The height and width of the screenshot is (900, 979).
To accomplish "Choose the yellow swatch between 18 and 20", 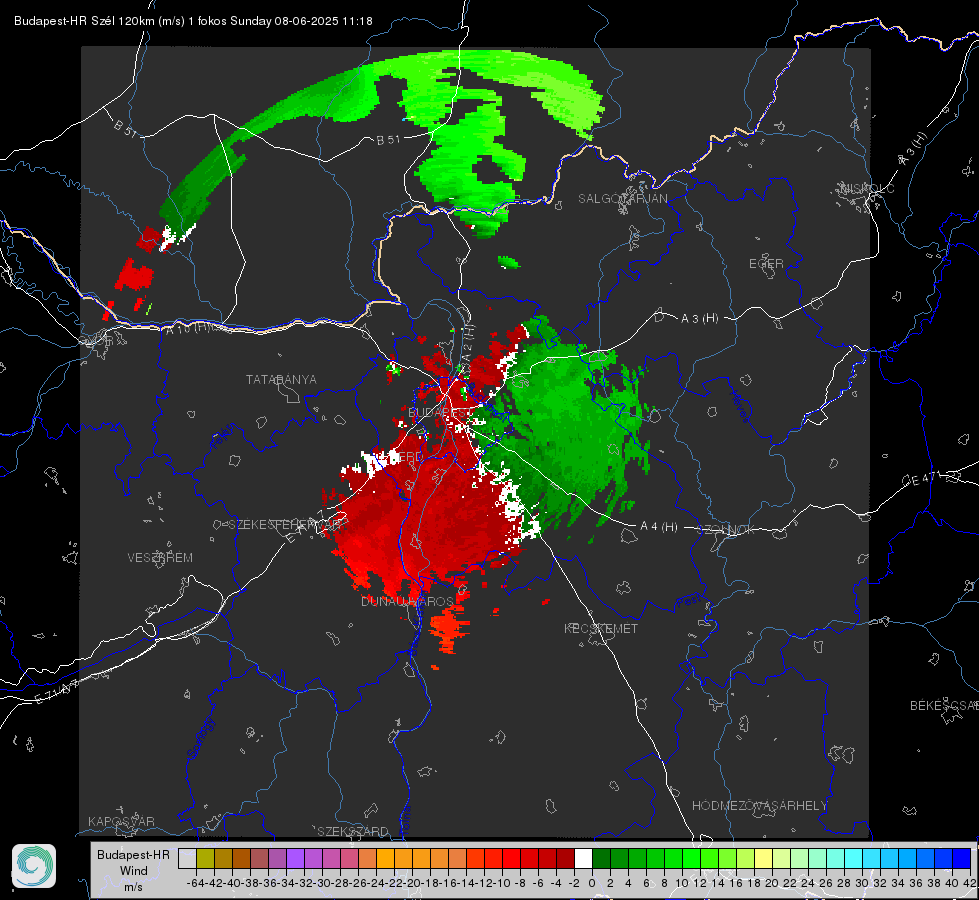I will tap(764, 858).
